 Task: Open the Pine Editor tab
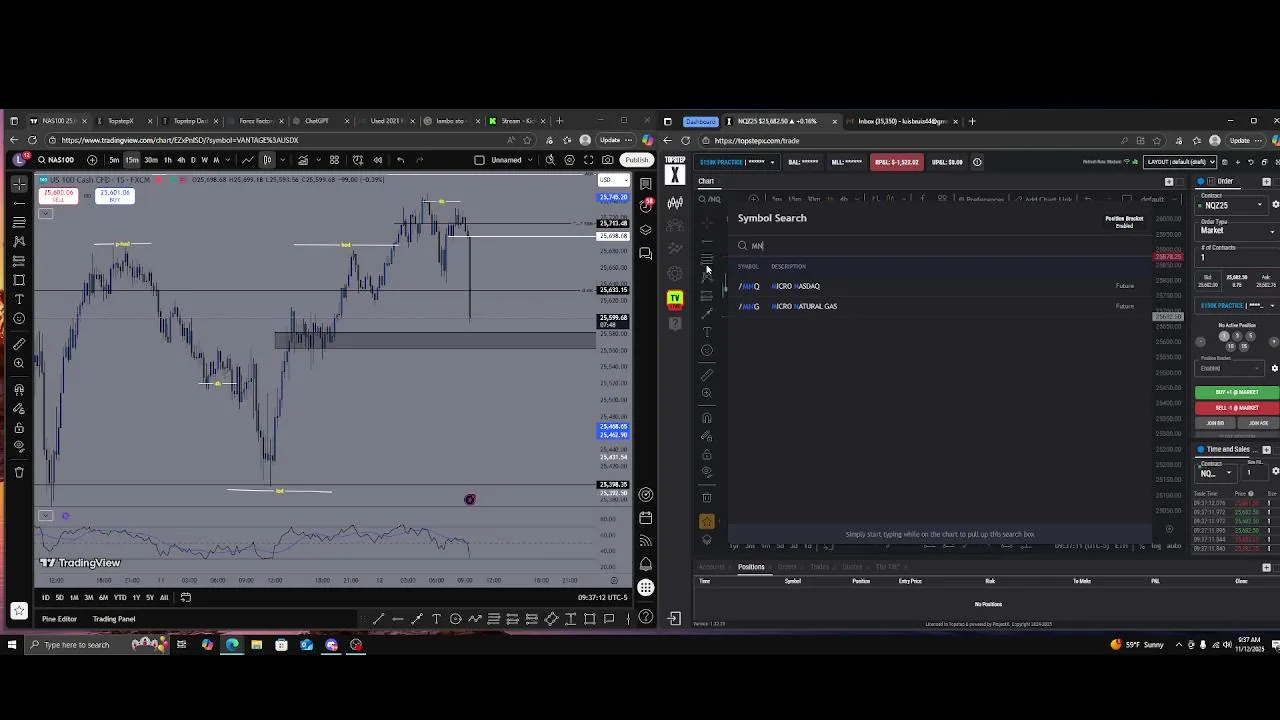(59, 619)
